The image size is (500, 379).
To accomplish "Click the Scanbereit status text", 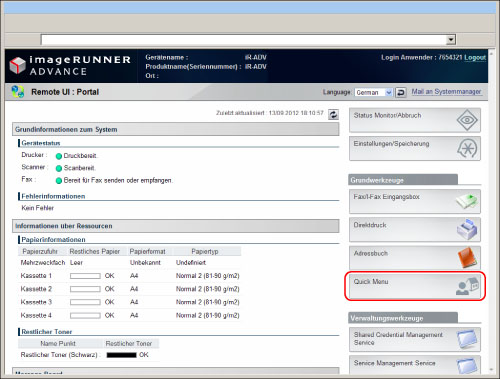I will pos(79,168).
